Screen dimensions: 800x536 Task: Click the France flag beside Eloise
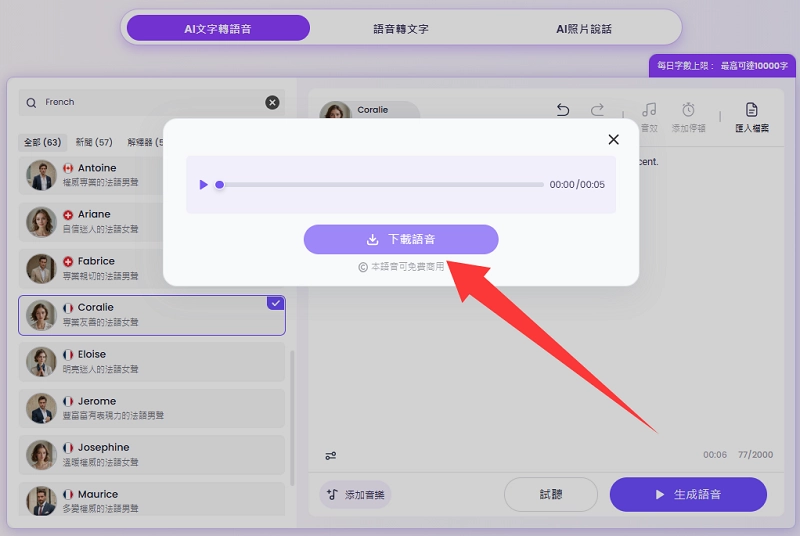click(68, 354)
